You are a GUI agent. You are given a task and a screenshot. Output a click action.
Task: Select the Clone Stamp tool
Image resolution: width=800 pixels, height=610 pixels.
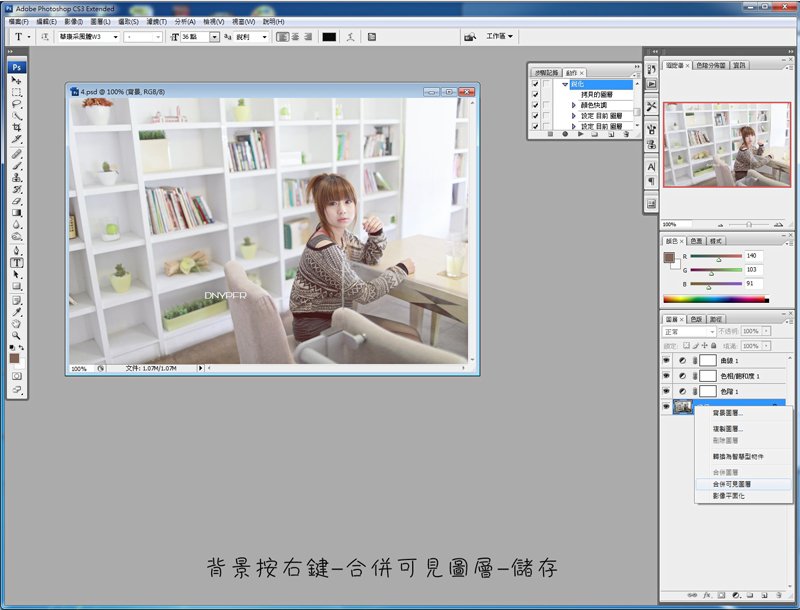pyautogui.click(x=16, y=177)
